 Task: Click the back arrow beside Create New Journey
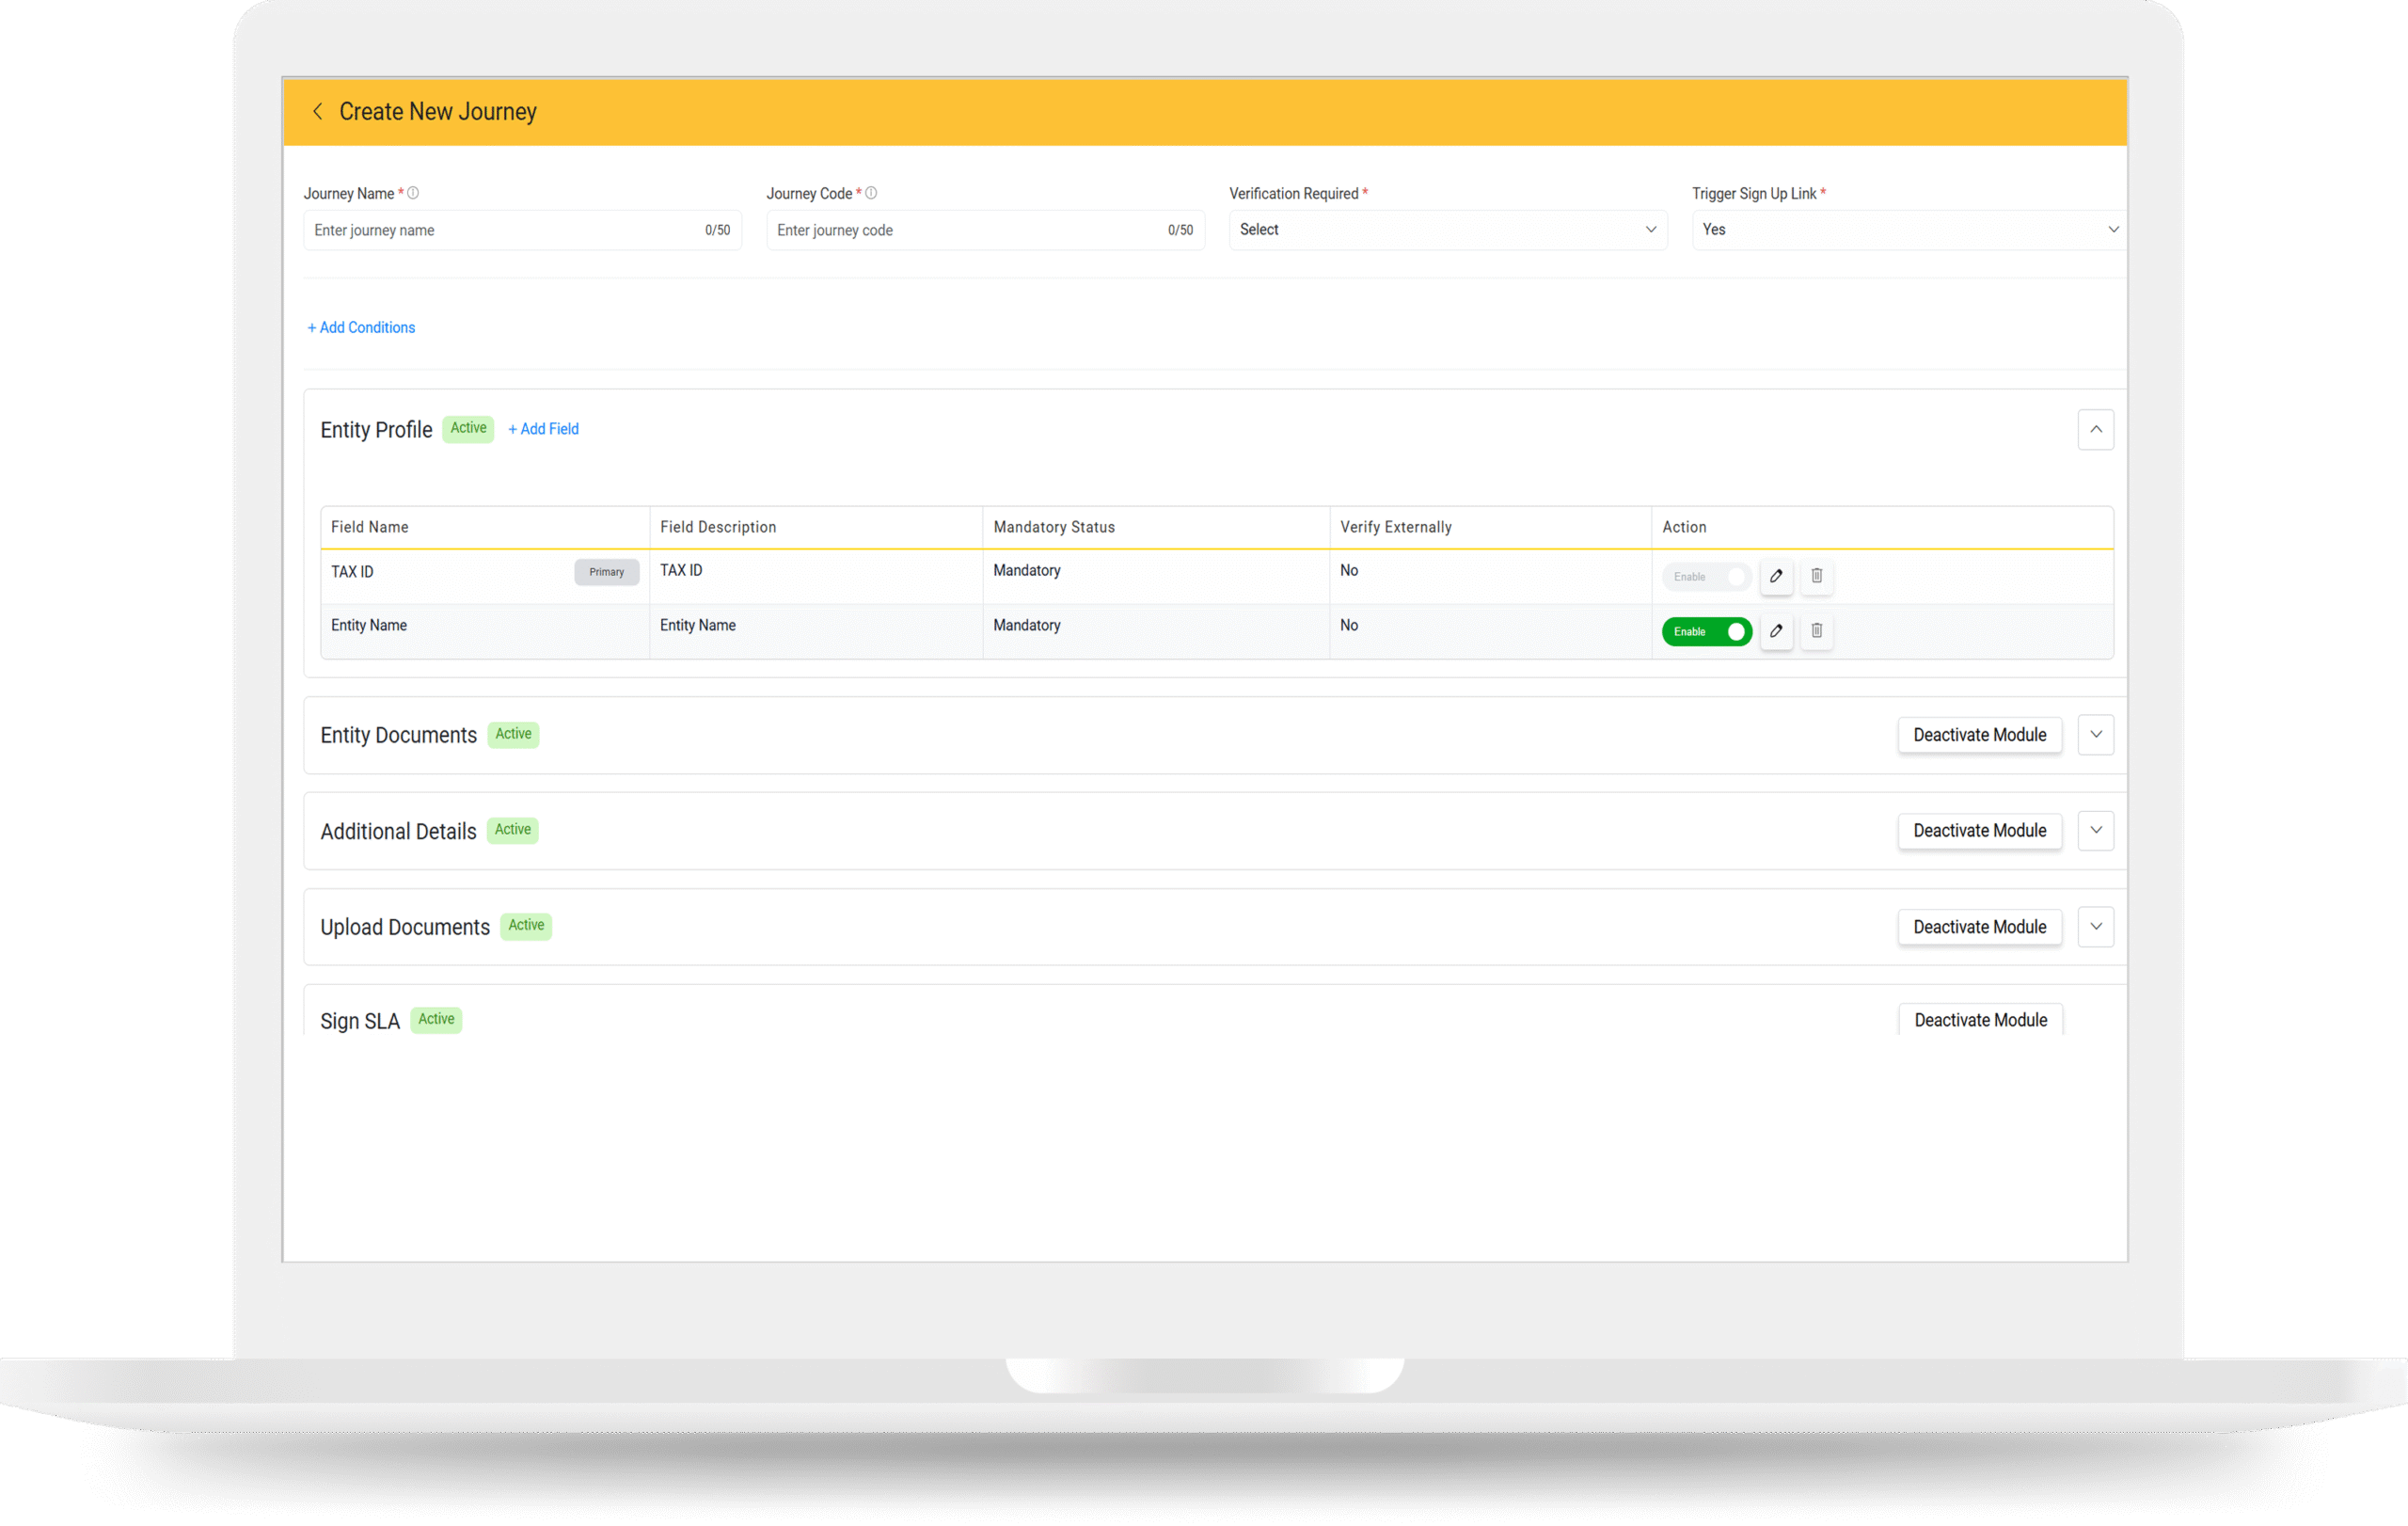pos(317,111)
